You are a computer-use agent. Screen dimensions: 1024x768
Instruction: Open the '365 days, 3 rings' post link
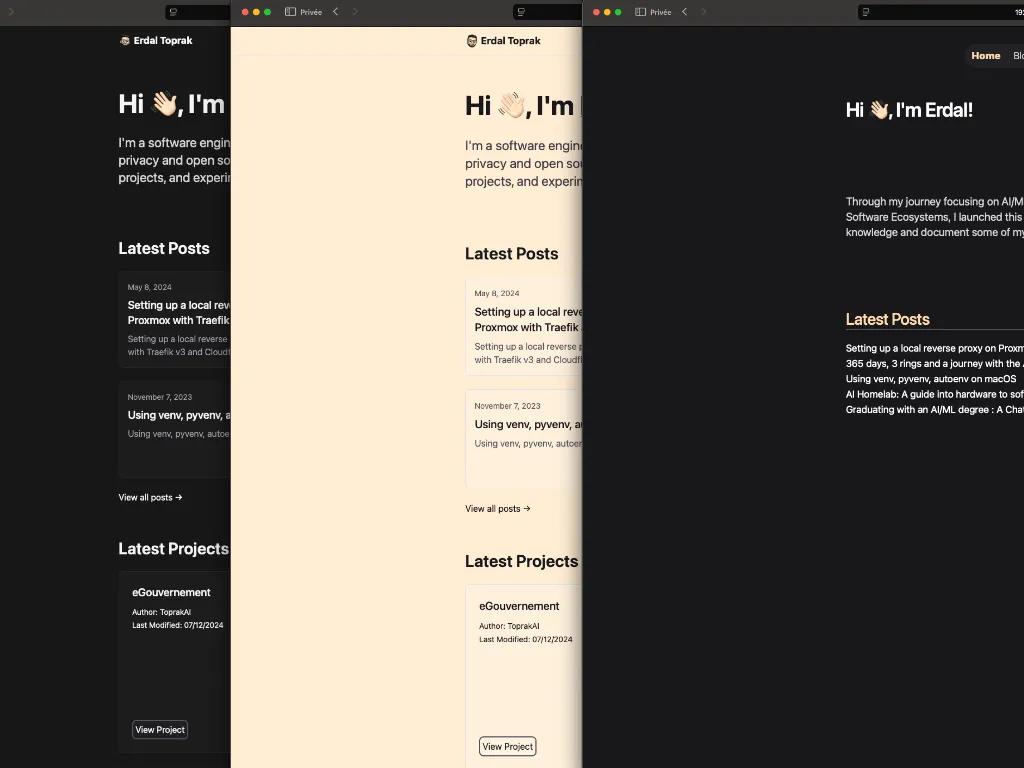click(932, 364)
